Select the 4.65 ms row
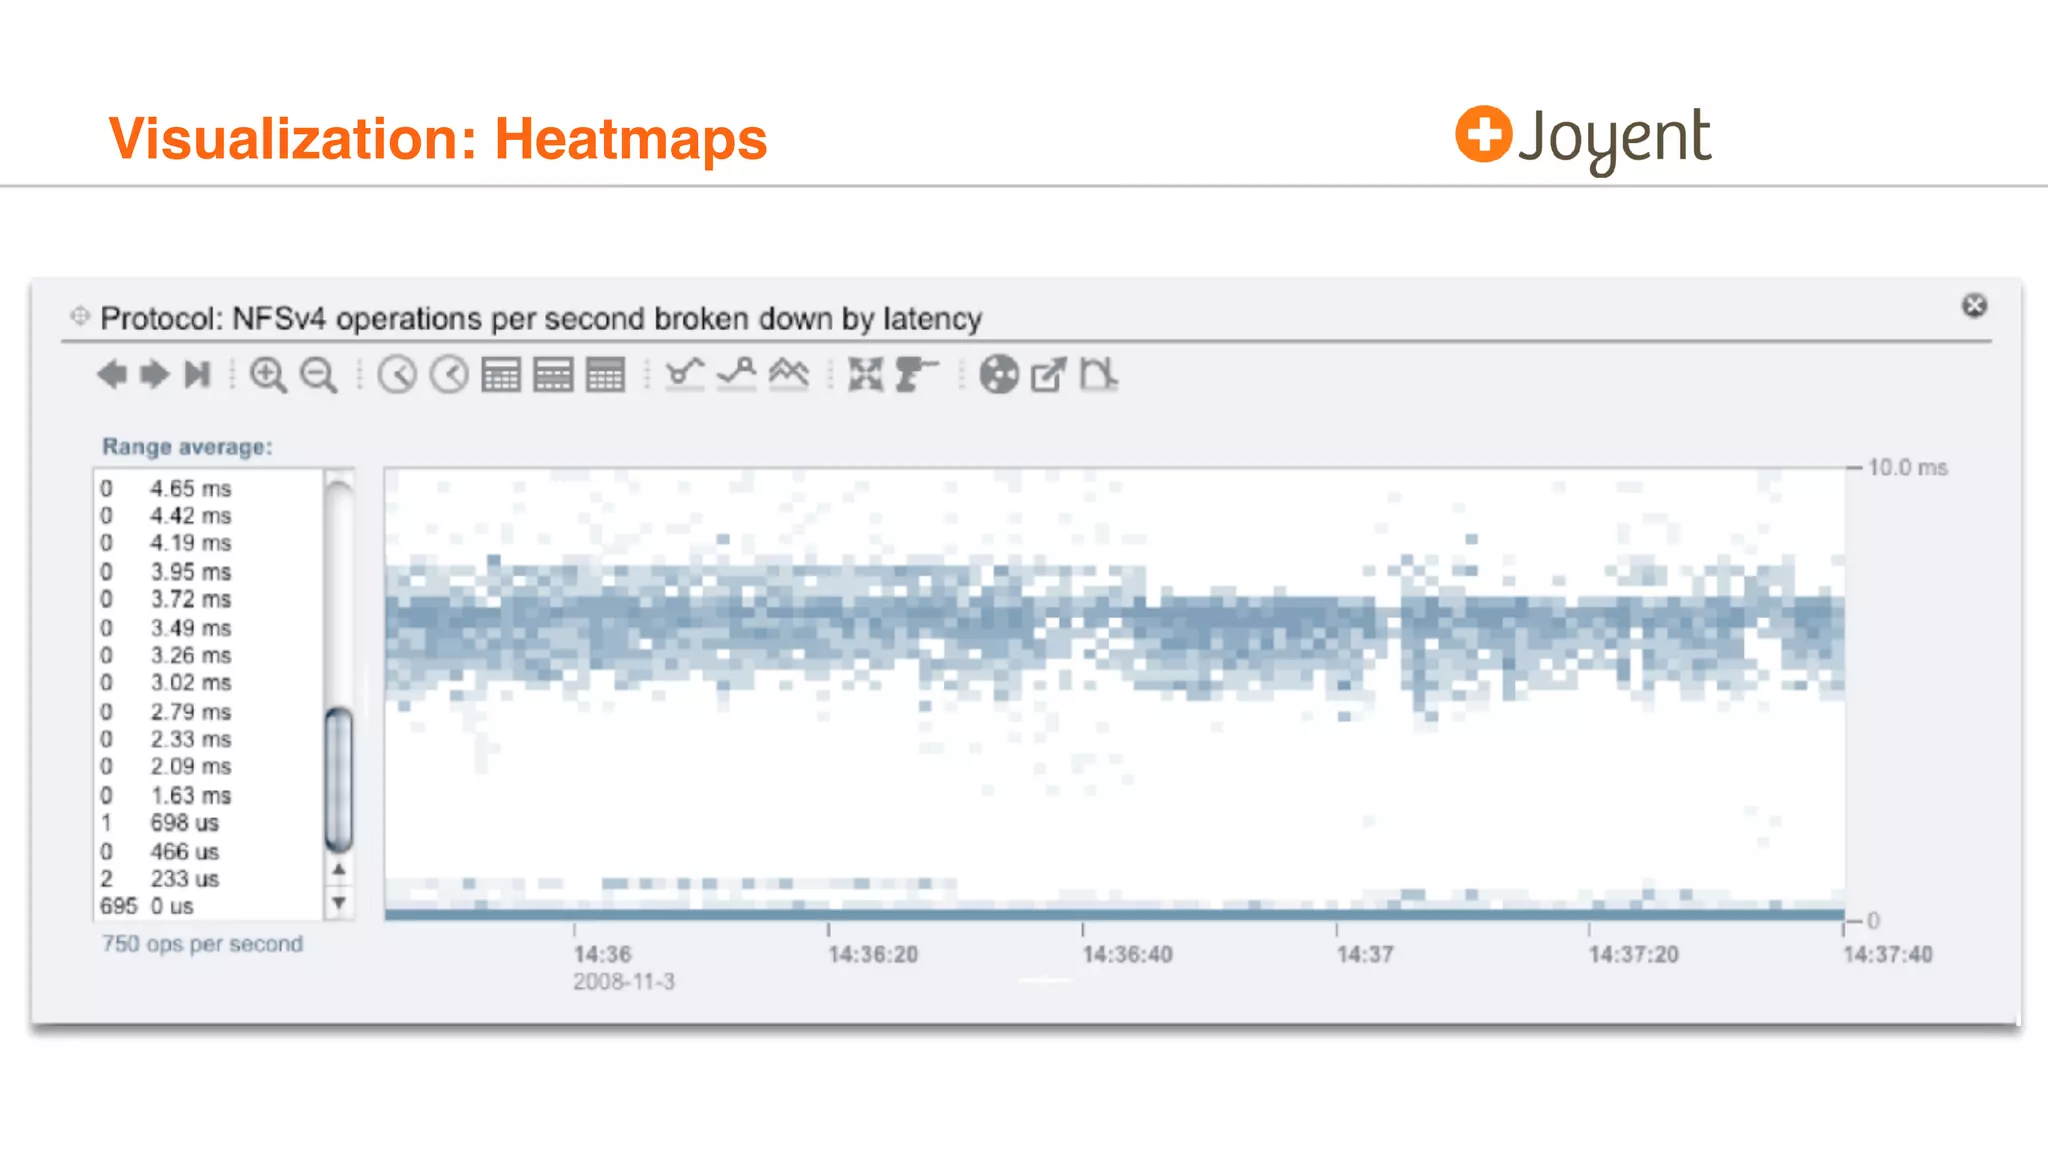This screenshot has width=2048, height=1152. pyautogui.click(x=208, y=488)
